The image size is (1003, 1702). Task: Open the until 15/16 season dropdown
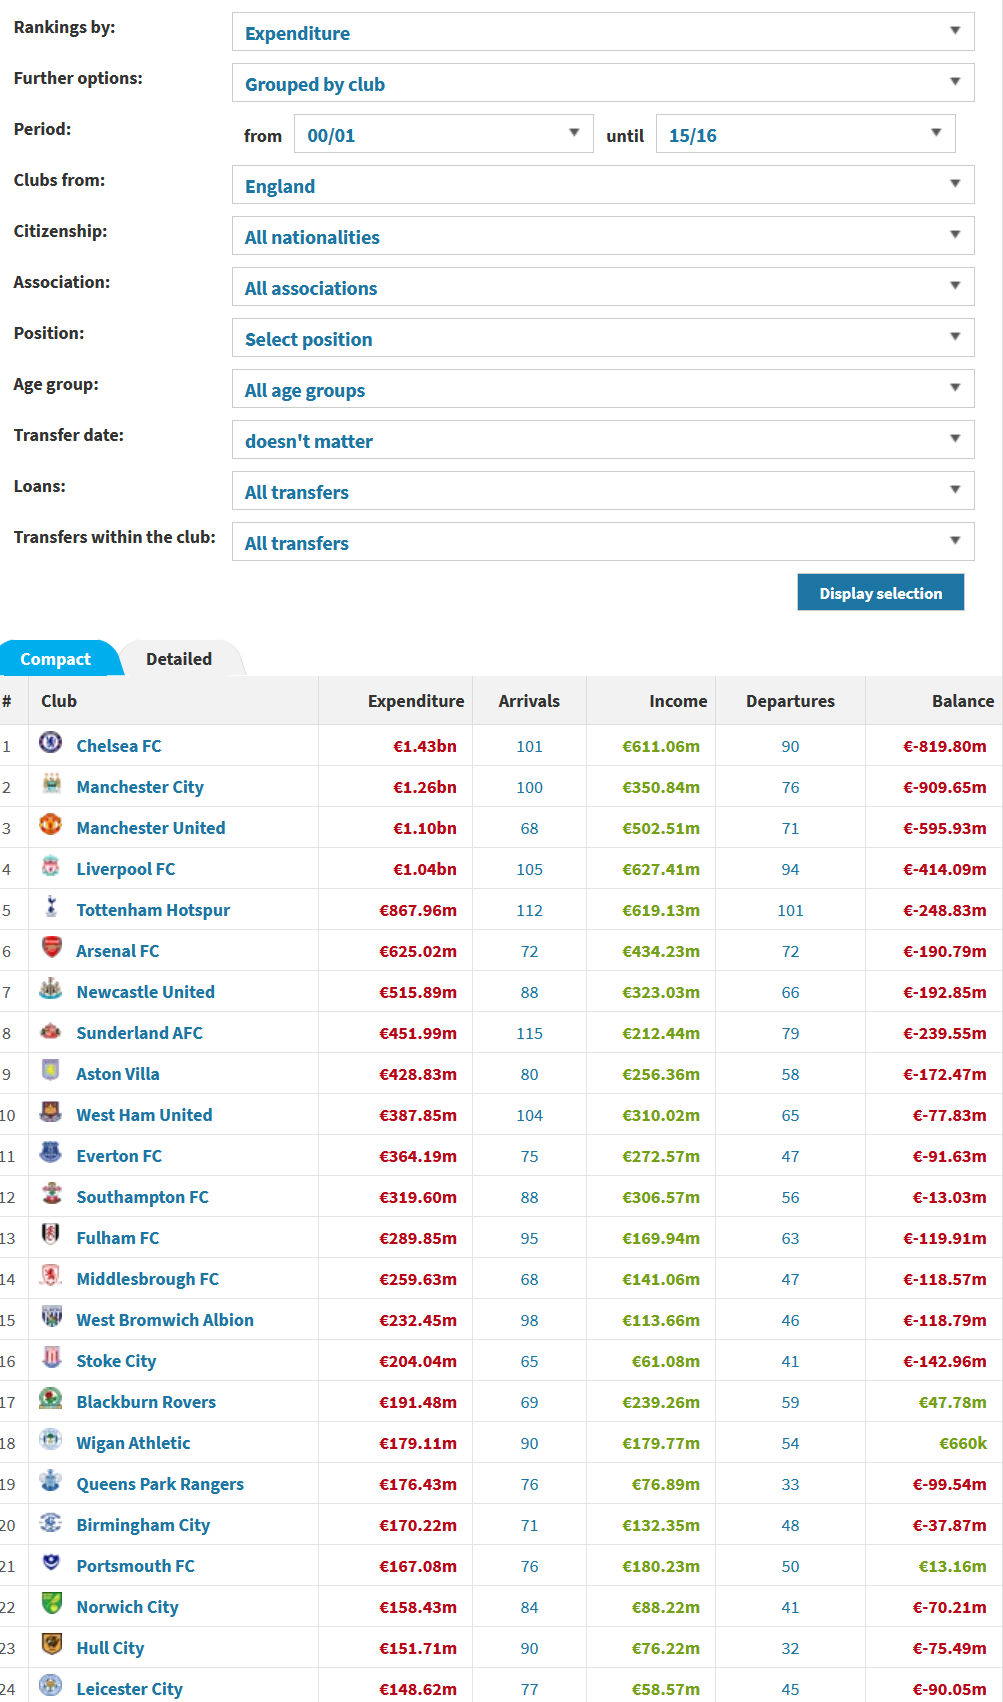click(805, 134)
